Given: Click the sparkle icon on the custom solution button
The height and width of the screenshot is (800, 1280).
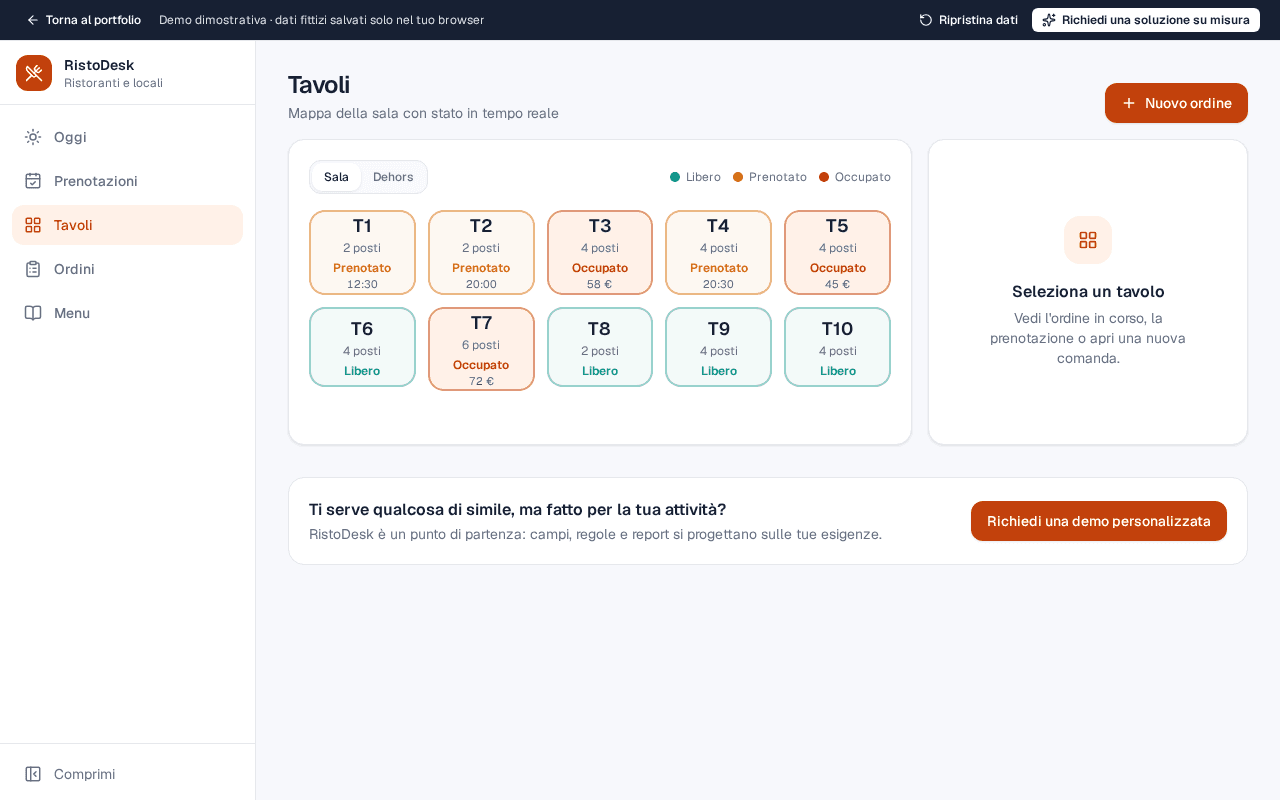Looking at the screenshot, I should [x=1049, y=20].
